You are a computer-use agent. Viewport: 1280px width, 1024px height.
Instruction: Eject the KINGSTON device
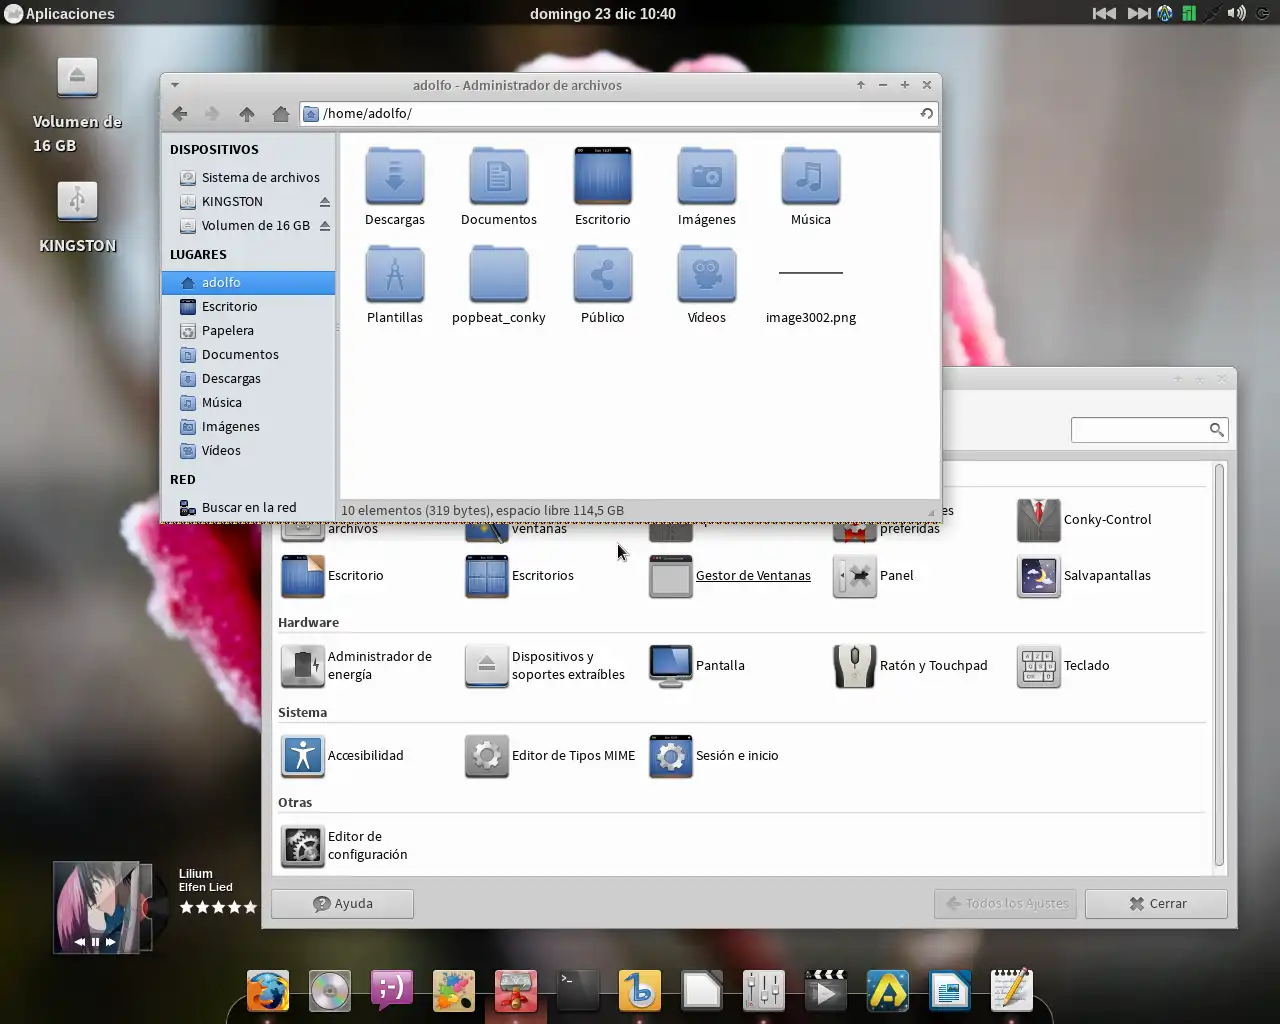(325, 202)
